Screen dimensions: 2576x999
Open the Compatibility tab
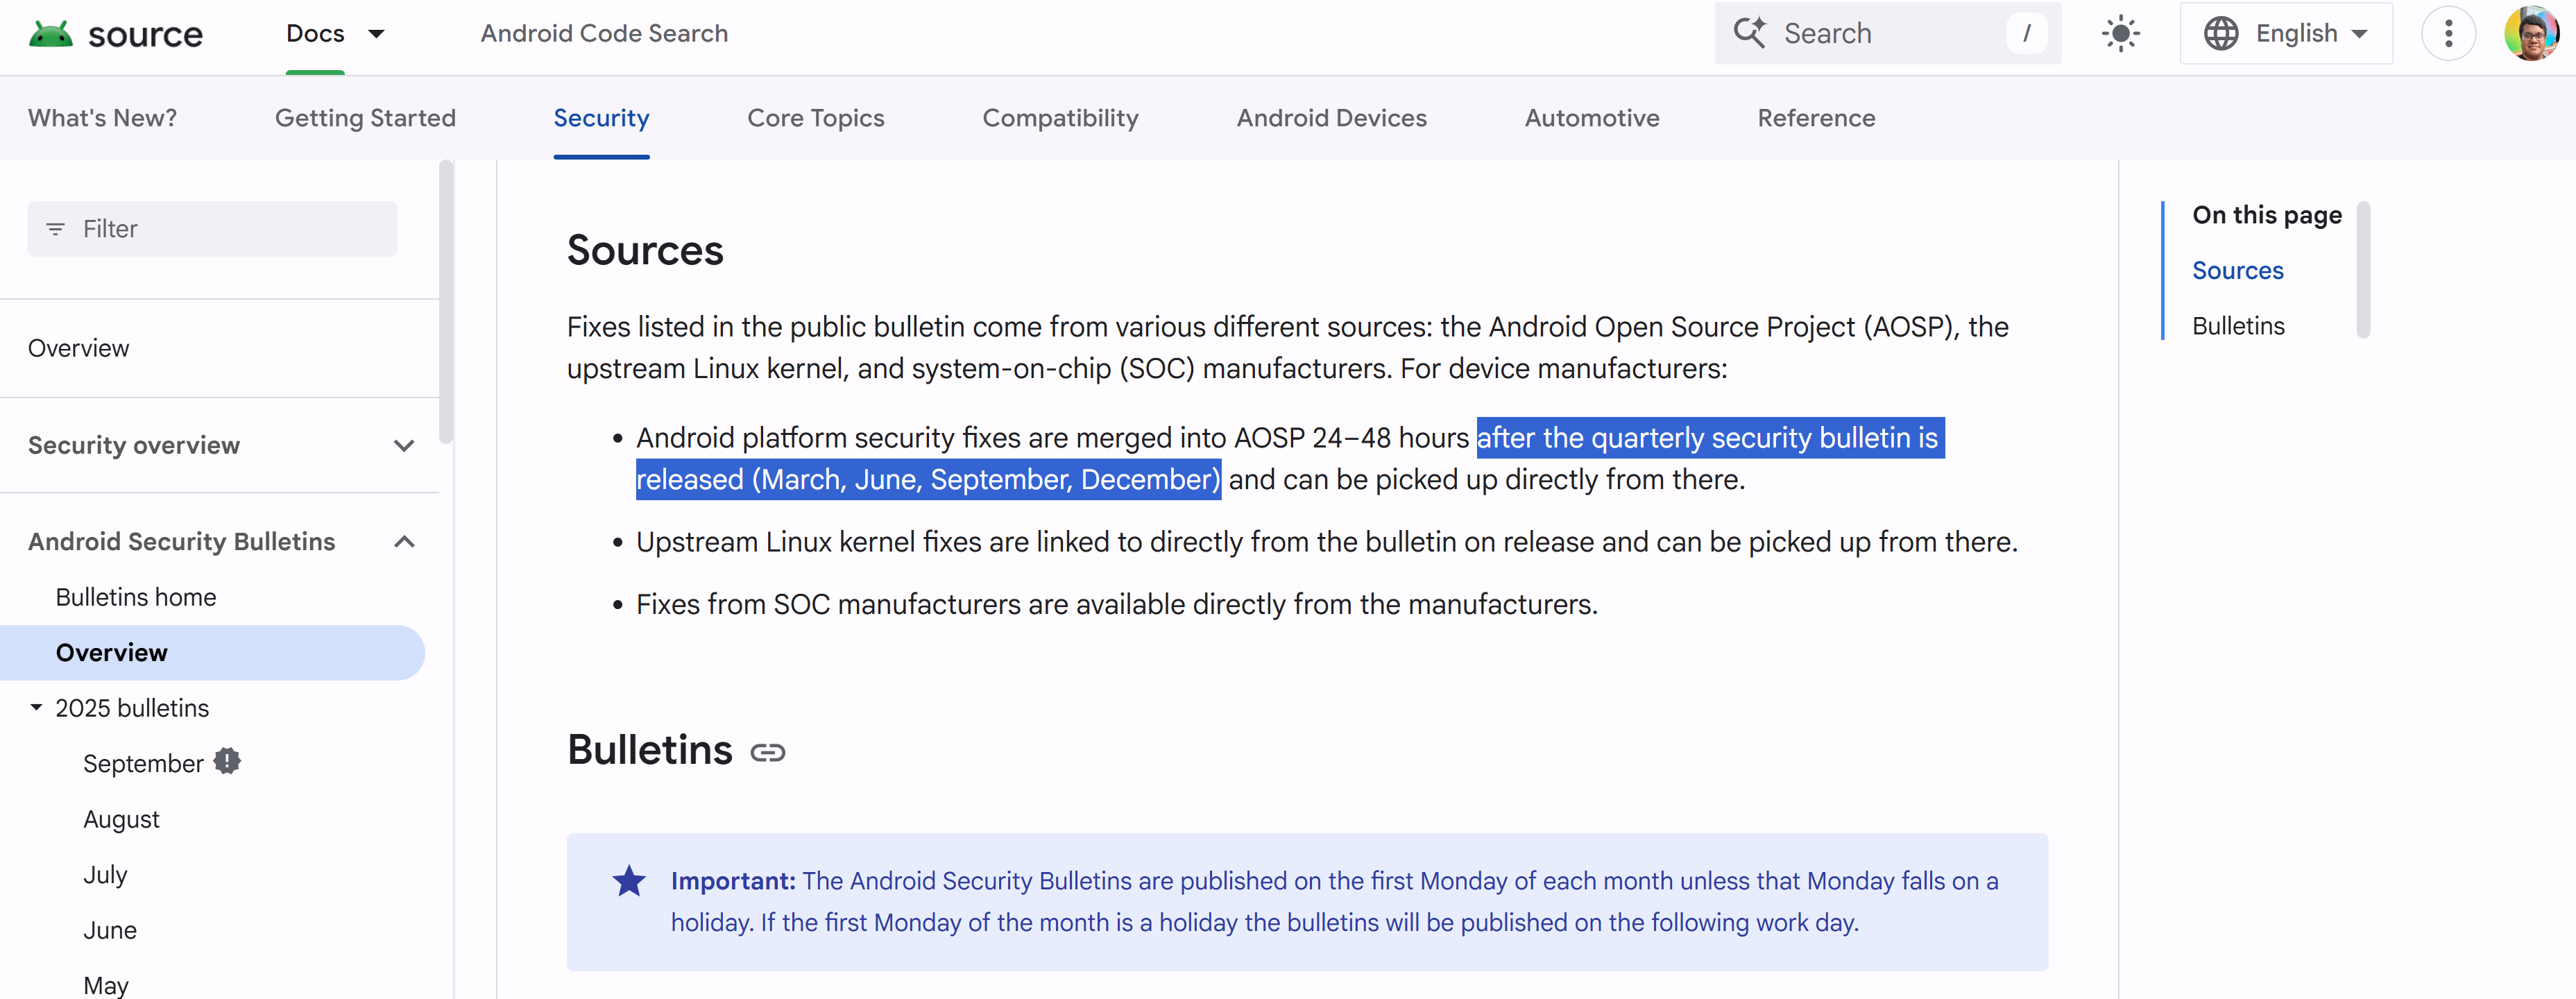point(1060,118)
